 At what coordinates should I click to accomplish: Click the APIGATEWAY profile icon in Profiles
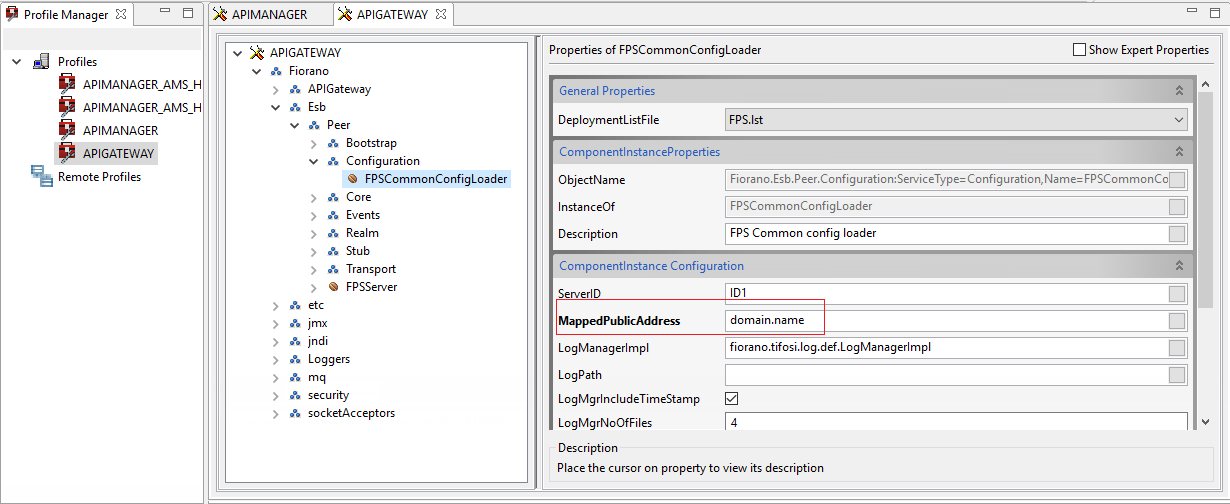coord(67,152)
